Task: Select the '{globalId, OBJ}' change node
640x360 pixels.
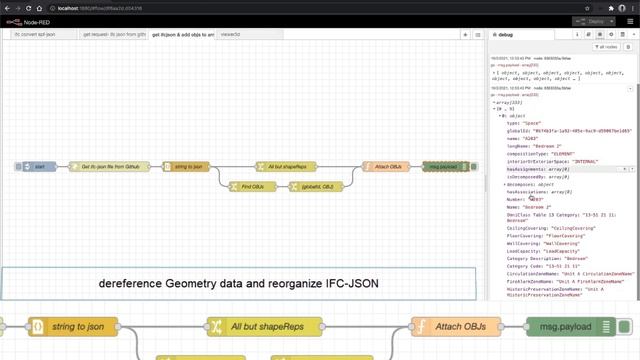Action: (x=316, y=187)
